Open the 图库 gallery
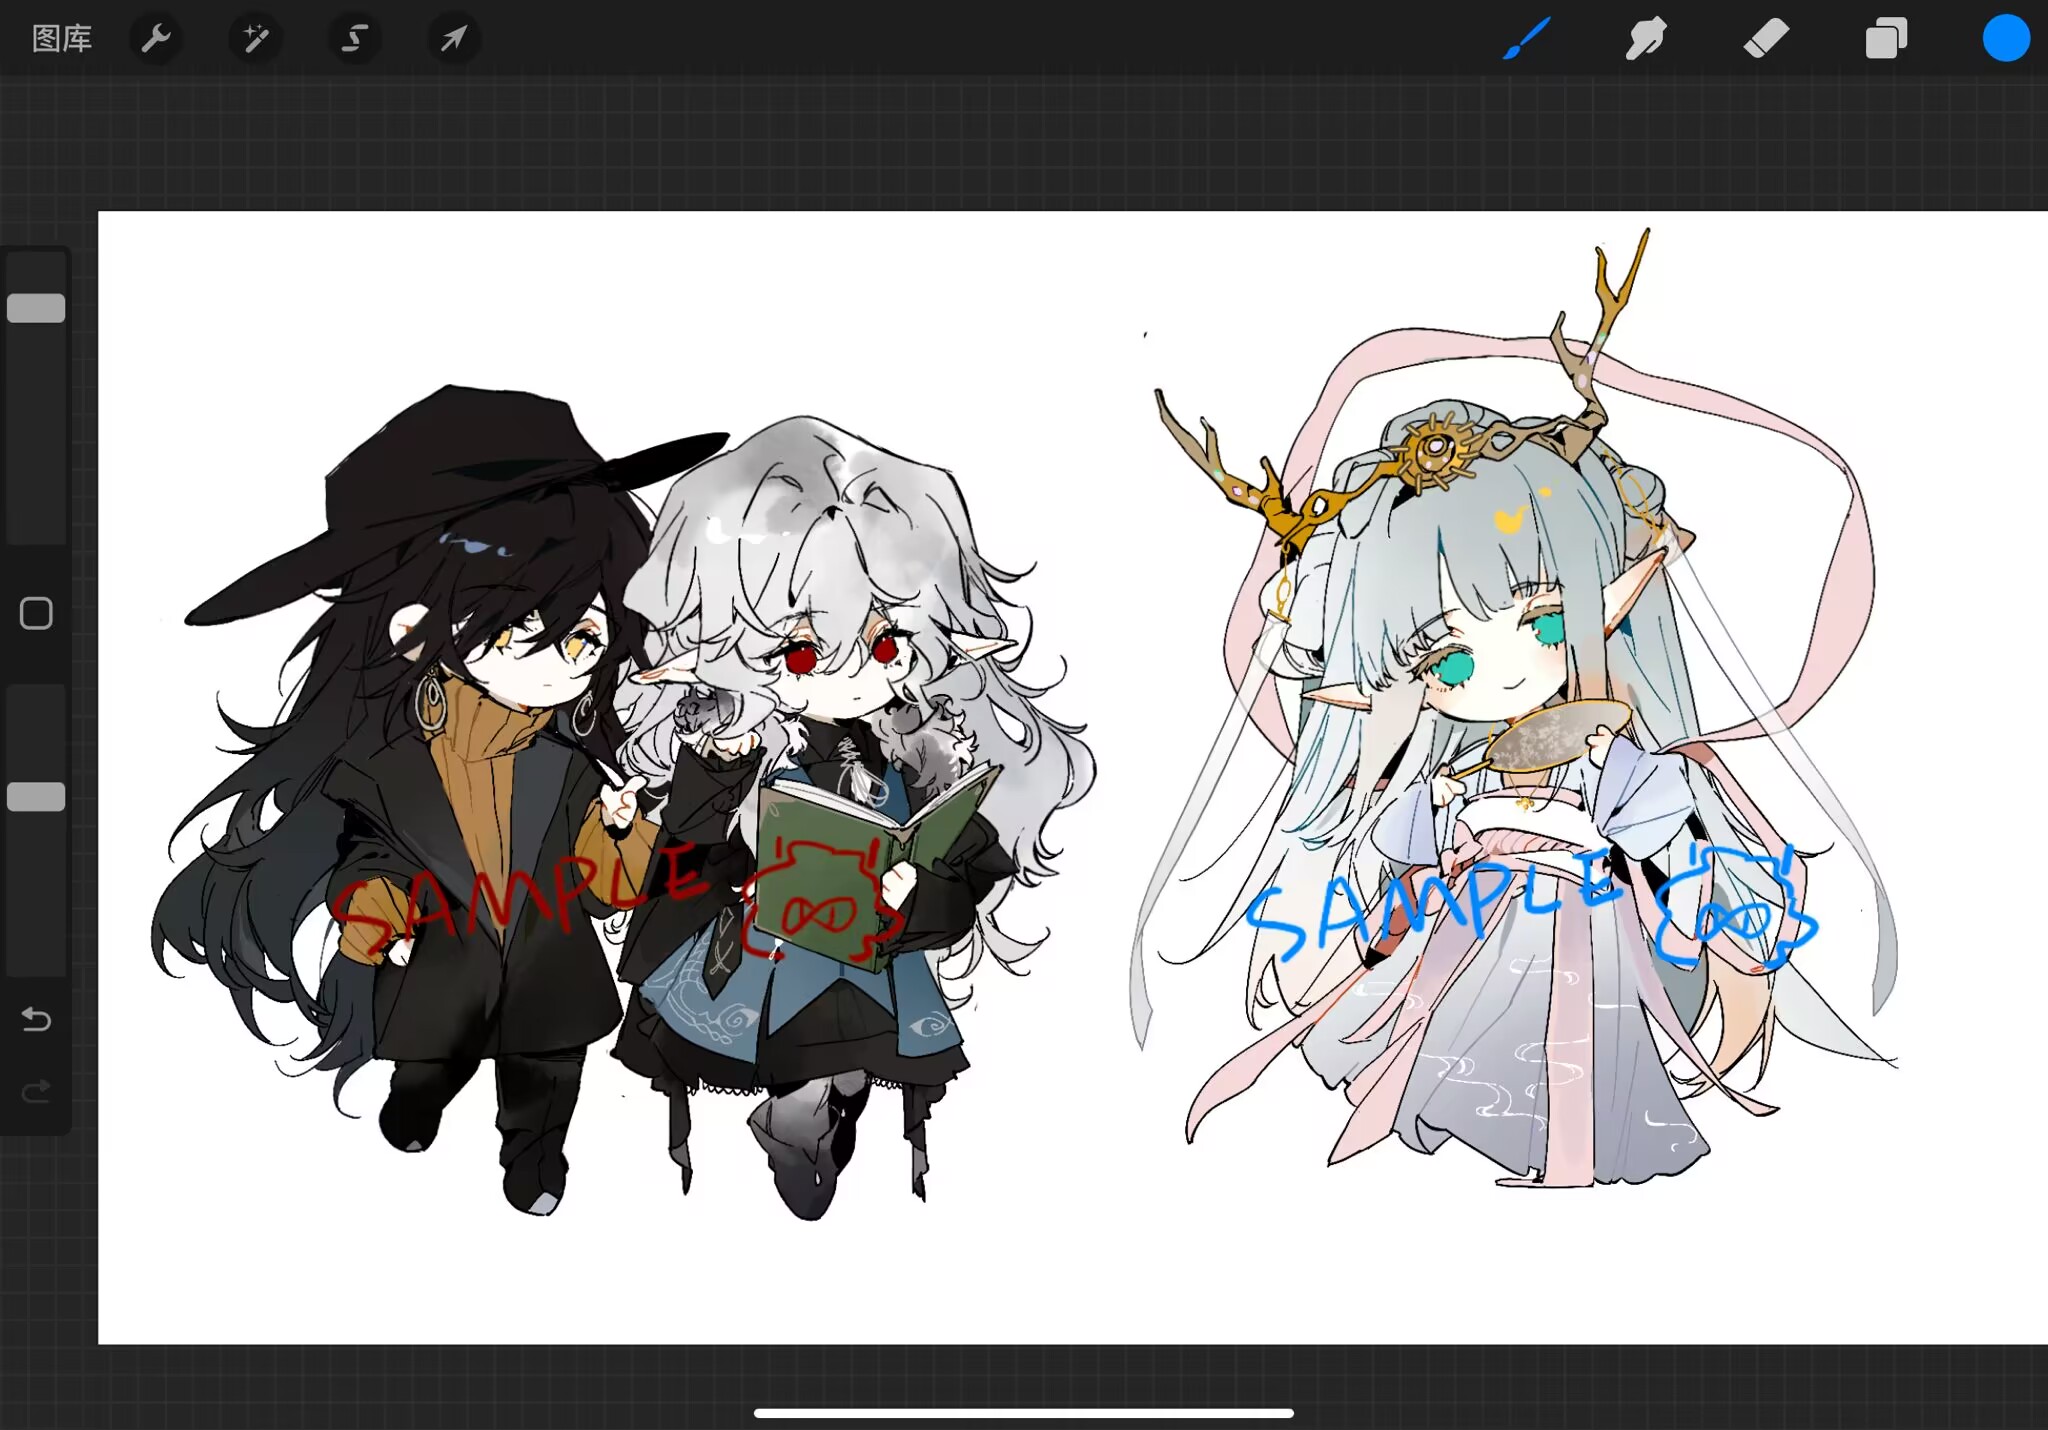 (62, 39)
